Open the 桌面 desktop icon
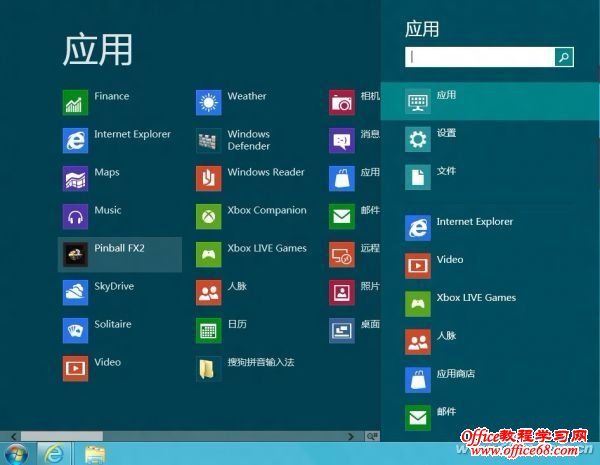Image resolution: width=600 pixels, height=465 pixels. [342, 331]
